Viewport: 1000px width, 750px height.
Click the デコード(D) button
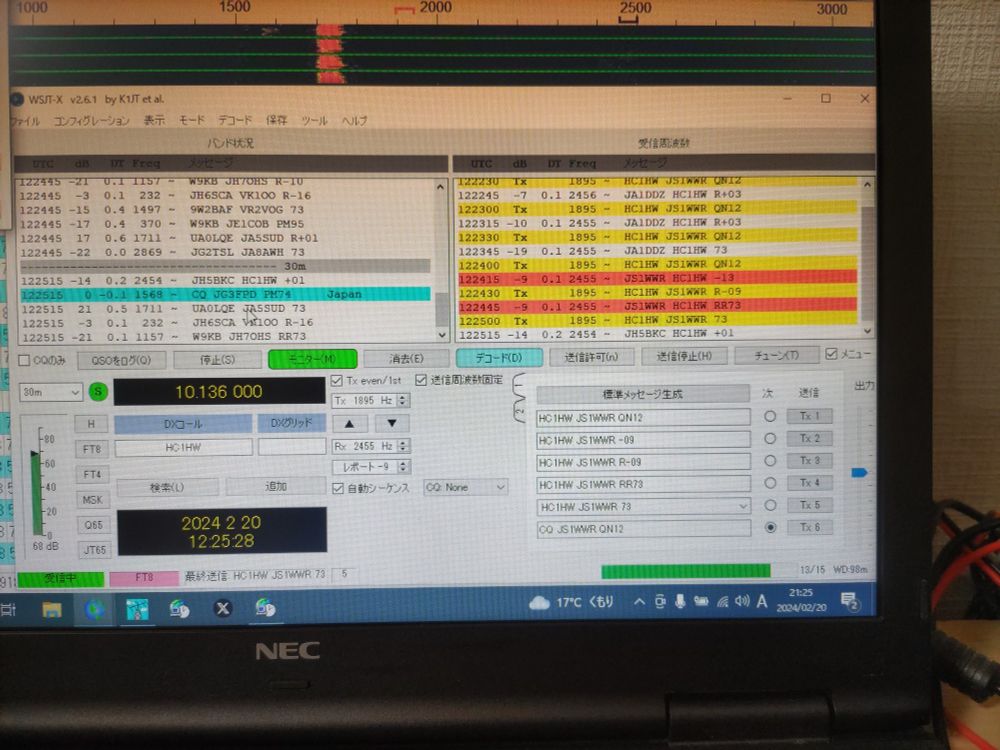point(499,358)
